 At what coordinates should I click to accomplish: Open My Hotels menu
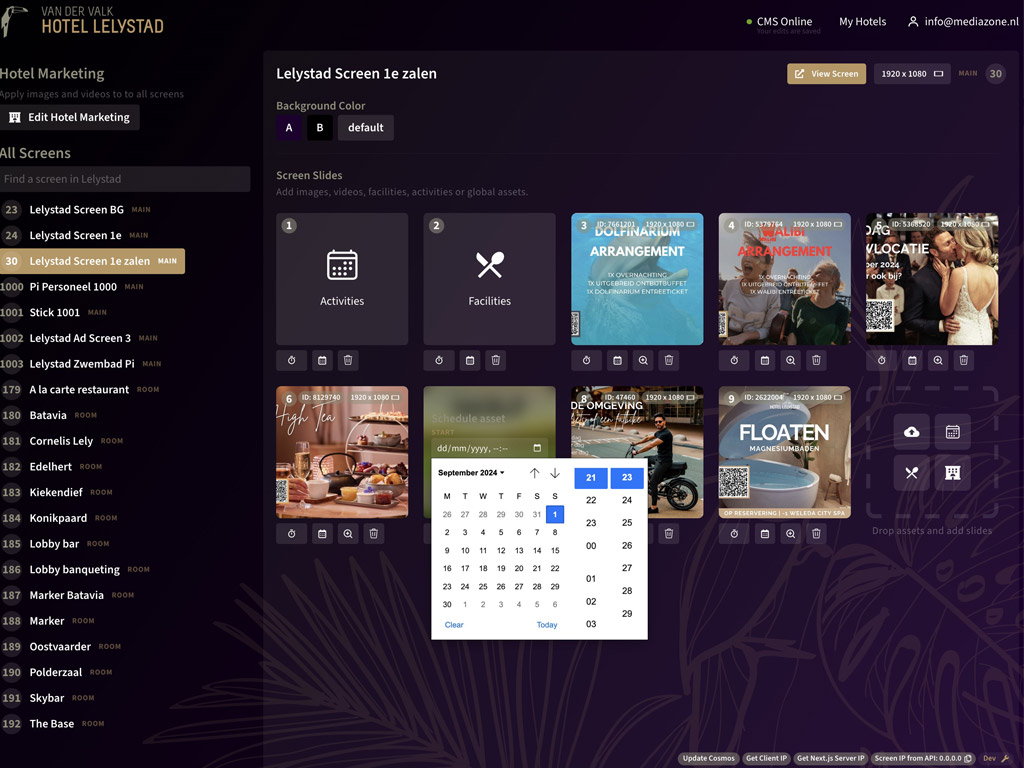[x=863, y=22]
